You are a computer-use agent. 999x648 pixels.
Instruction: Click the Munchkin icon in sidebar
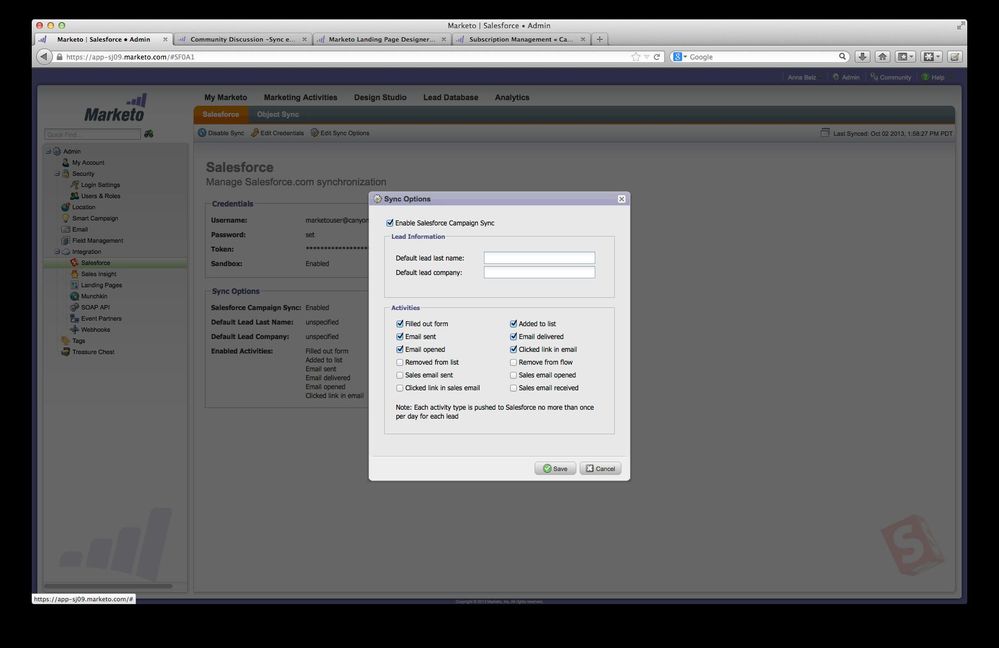[x=73, y=296]
